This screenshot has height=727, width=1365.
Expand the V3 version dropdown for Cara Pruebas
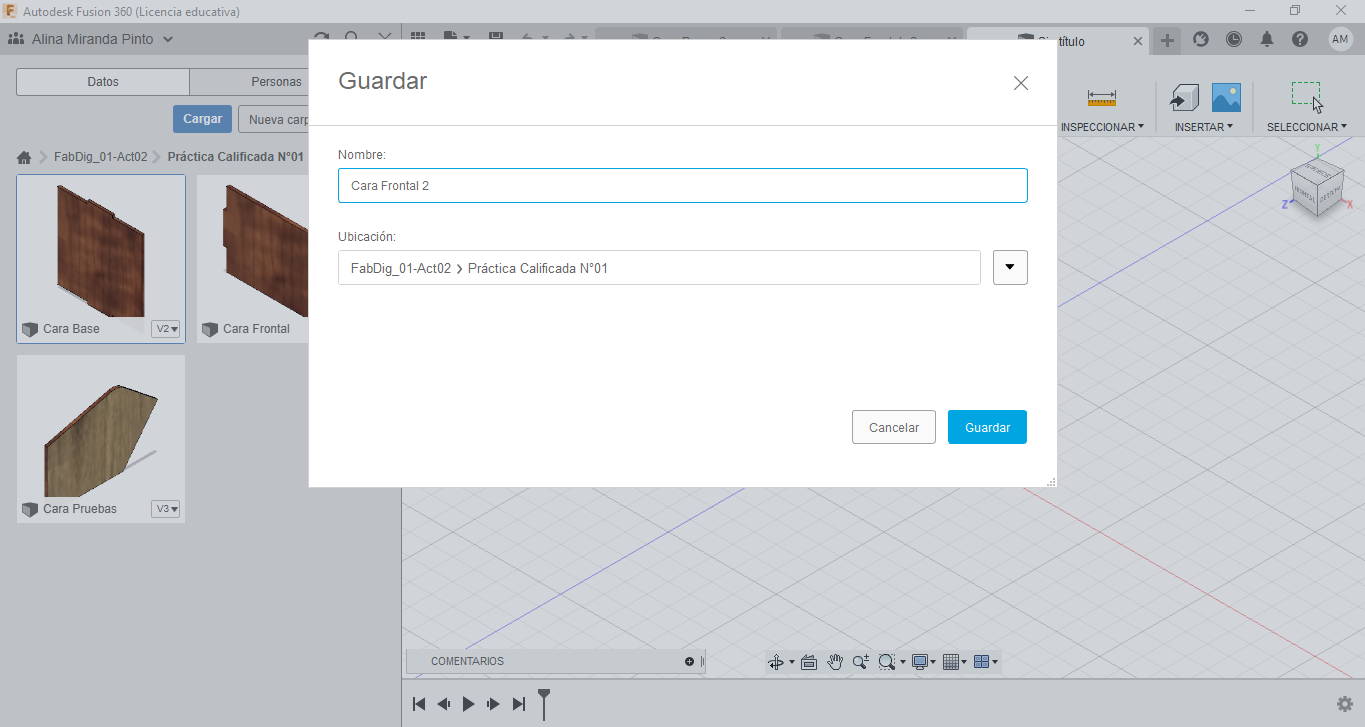point(166,509)
